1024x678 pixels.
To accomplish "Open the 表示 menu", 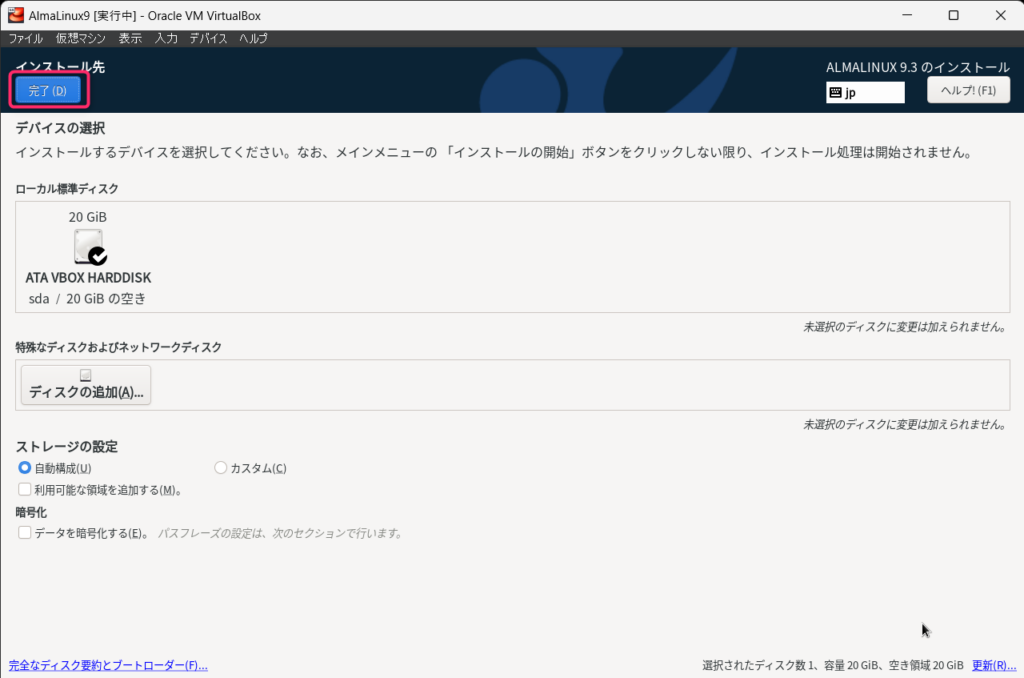I will click(130, 38).
